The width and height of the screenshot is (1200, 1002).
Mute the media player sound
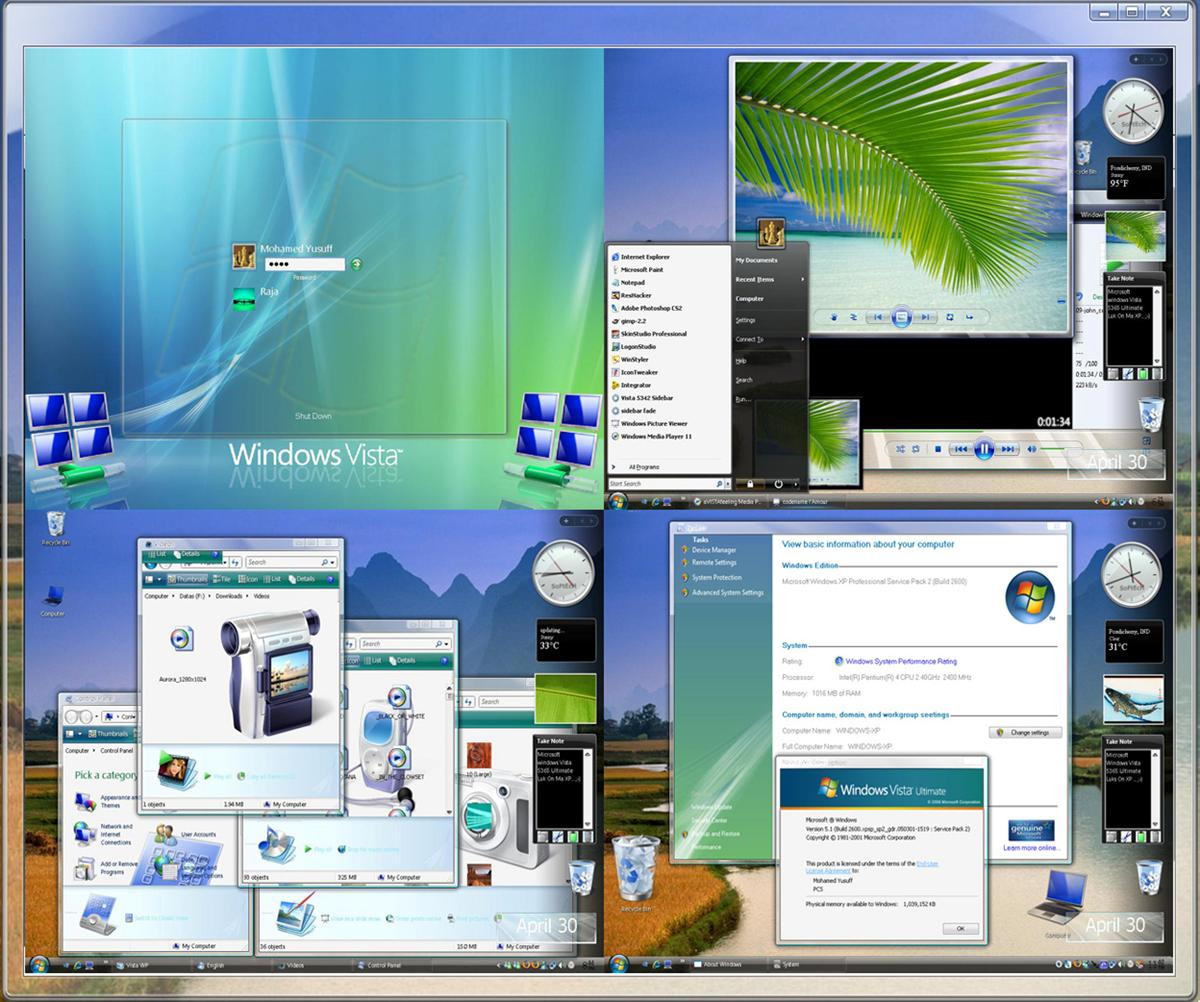[x=1030, y=450]
